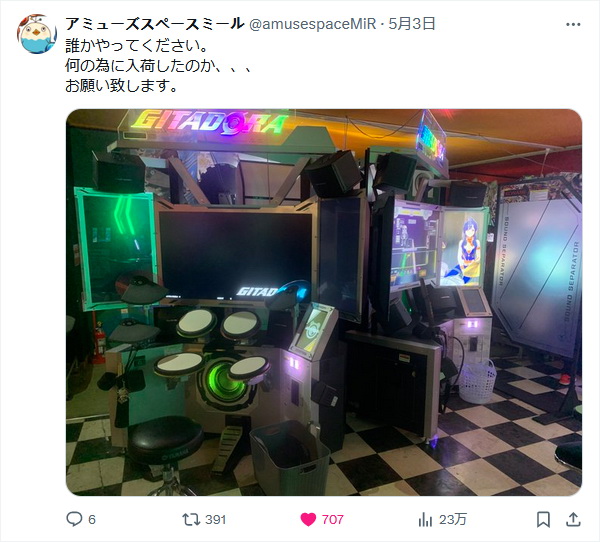View post analytics bar chart icon

425,519
